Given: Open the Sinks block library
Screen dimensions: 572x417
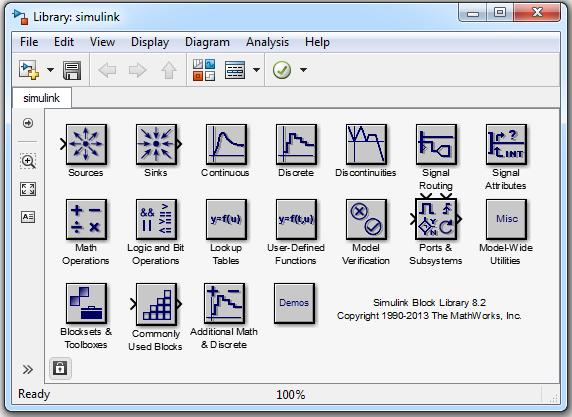Looking at the screenshot, I should [x=156, y=144].
